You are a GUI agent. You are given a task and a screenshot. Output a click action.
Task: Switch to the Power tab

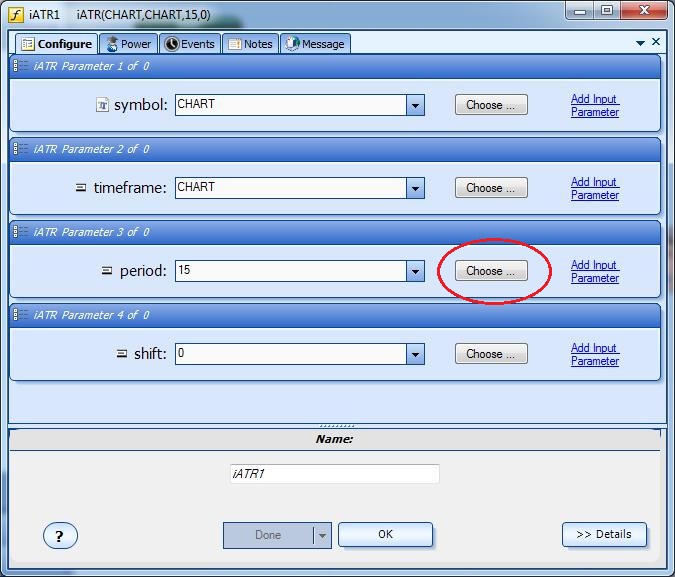pos(128,44)
